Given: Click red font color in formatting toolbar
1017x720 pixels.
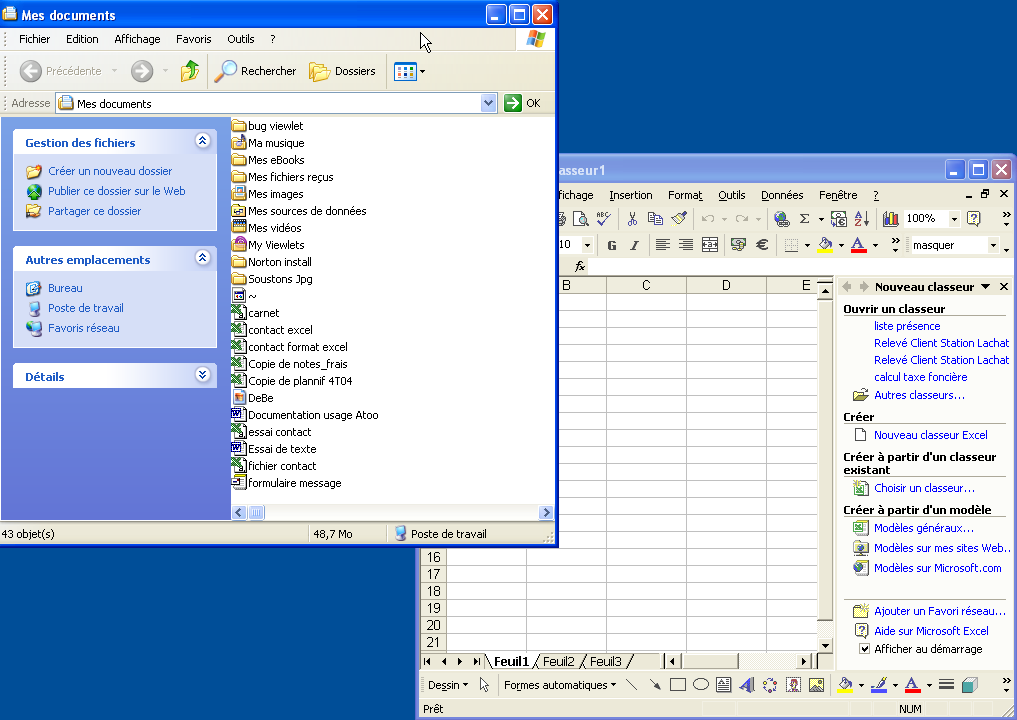Looking at the screenshot, I should pos(859,245).
